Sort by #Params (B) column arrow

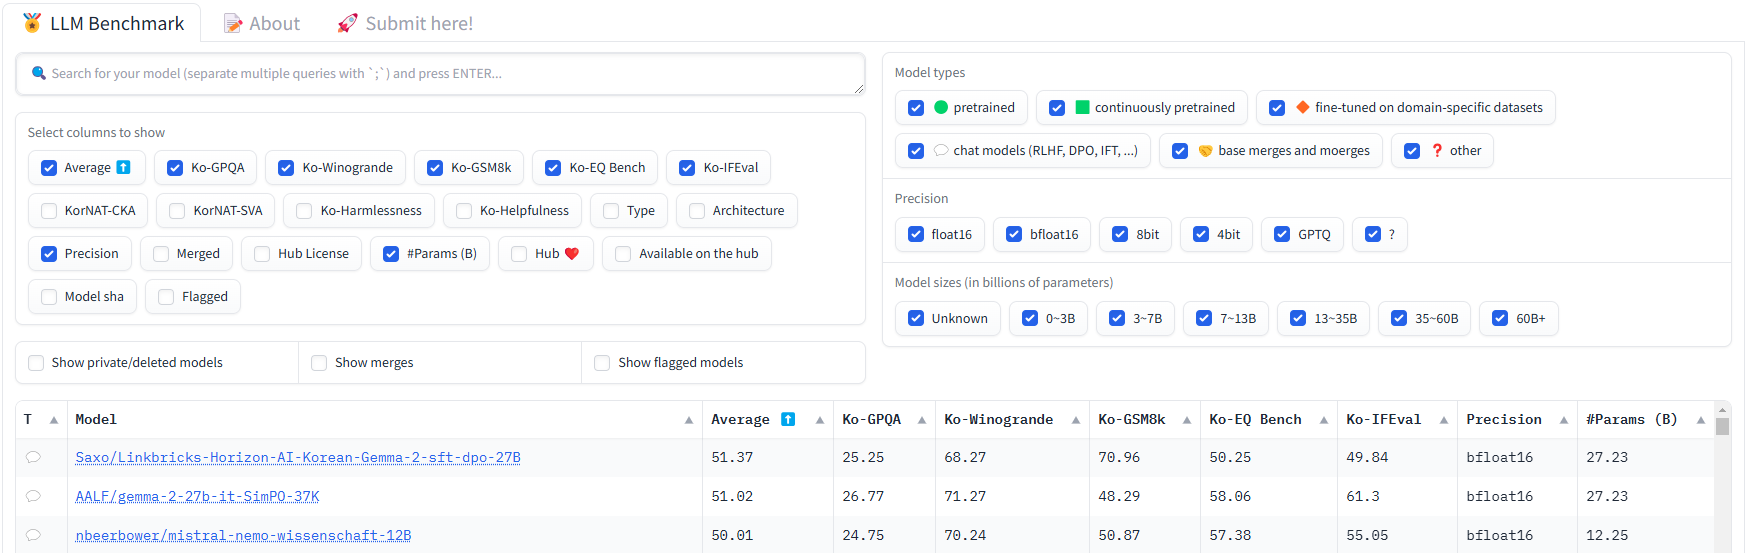[1700, 420]
